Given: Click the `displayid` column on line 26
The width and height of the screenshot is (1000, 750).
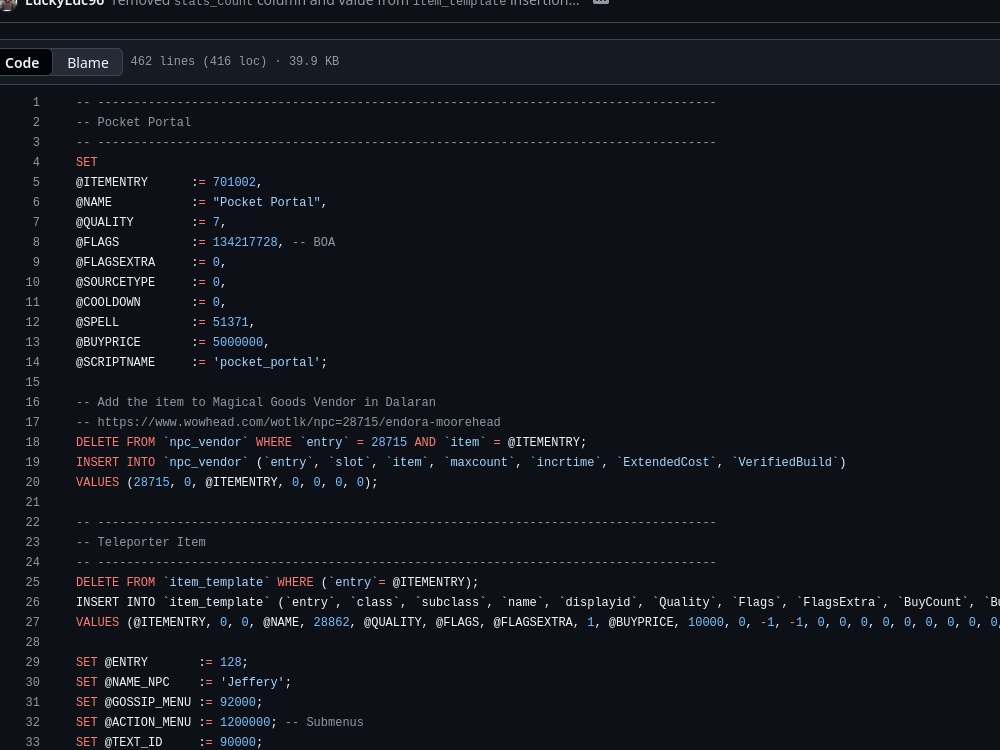Looking at the screenshot, I should [x=598, y=602].
